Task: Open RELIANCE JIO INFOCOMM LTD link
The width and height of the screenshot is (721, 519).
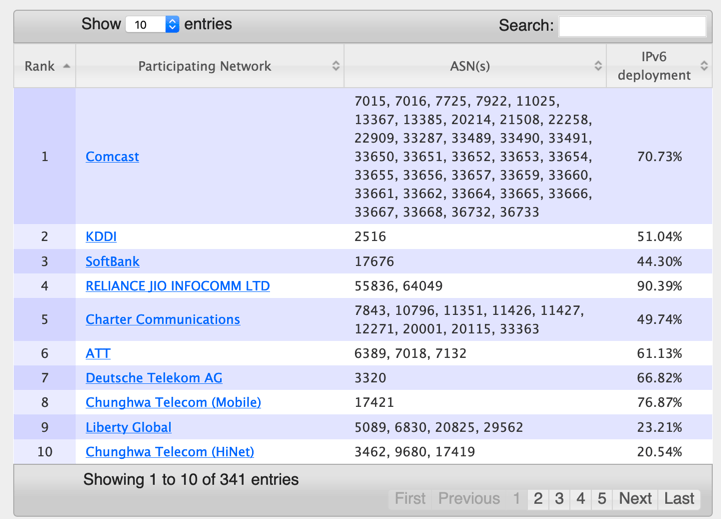Action: 178,286
